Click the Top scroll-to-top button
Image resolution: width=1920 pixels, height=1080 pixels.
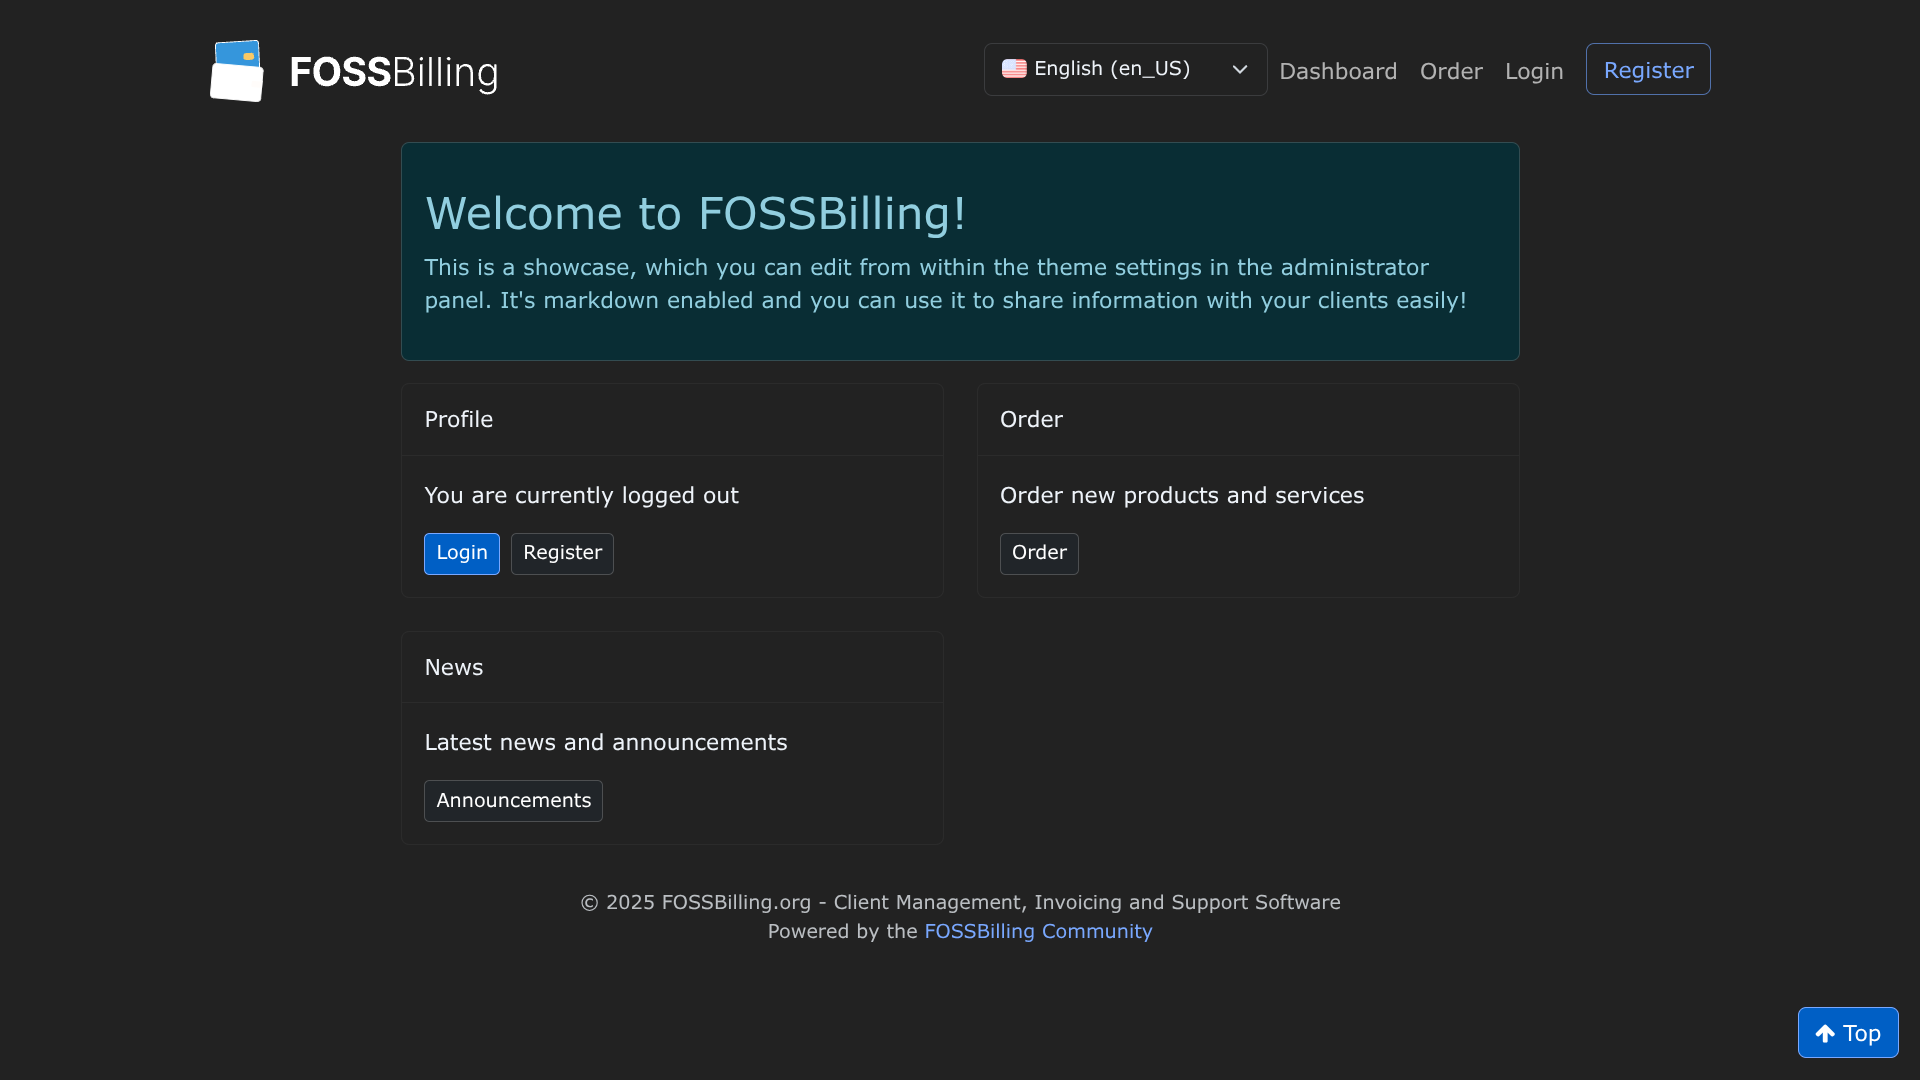click(1848, 1032)
